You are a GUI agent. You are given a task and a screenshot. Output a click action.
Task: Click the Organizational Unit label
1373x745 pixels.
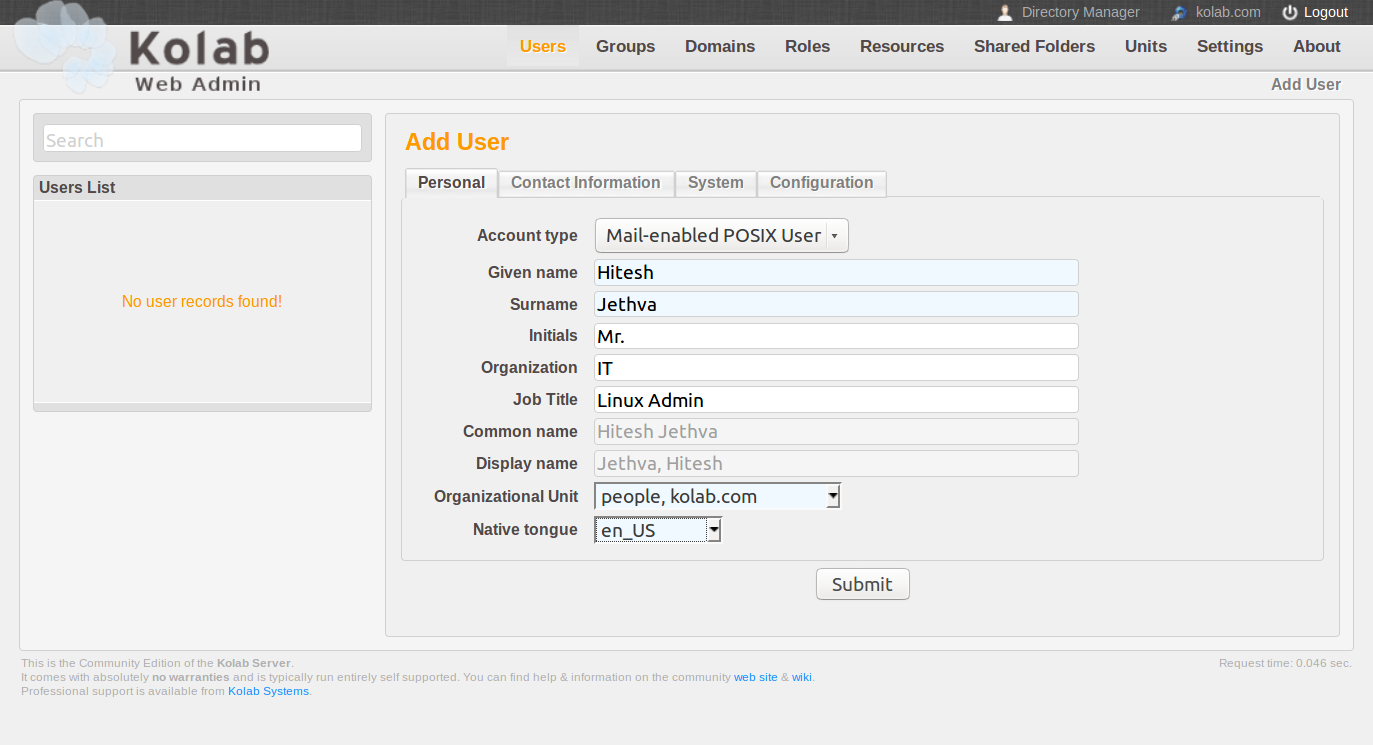506,497
